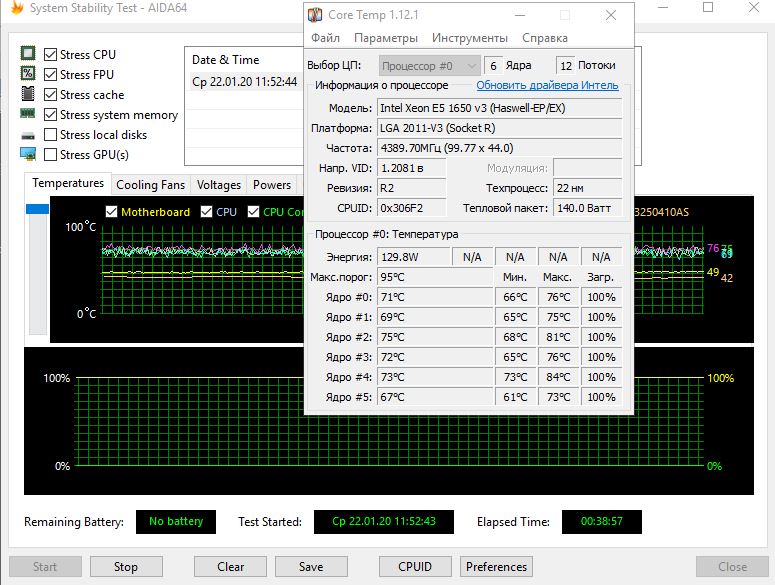Click the 22 нм process value

coord(587,188)
